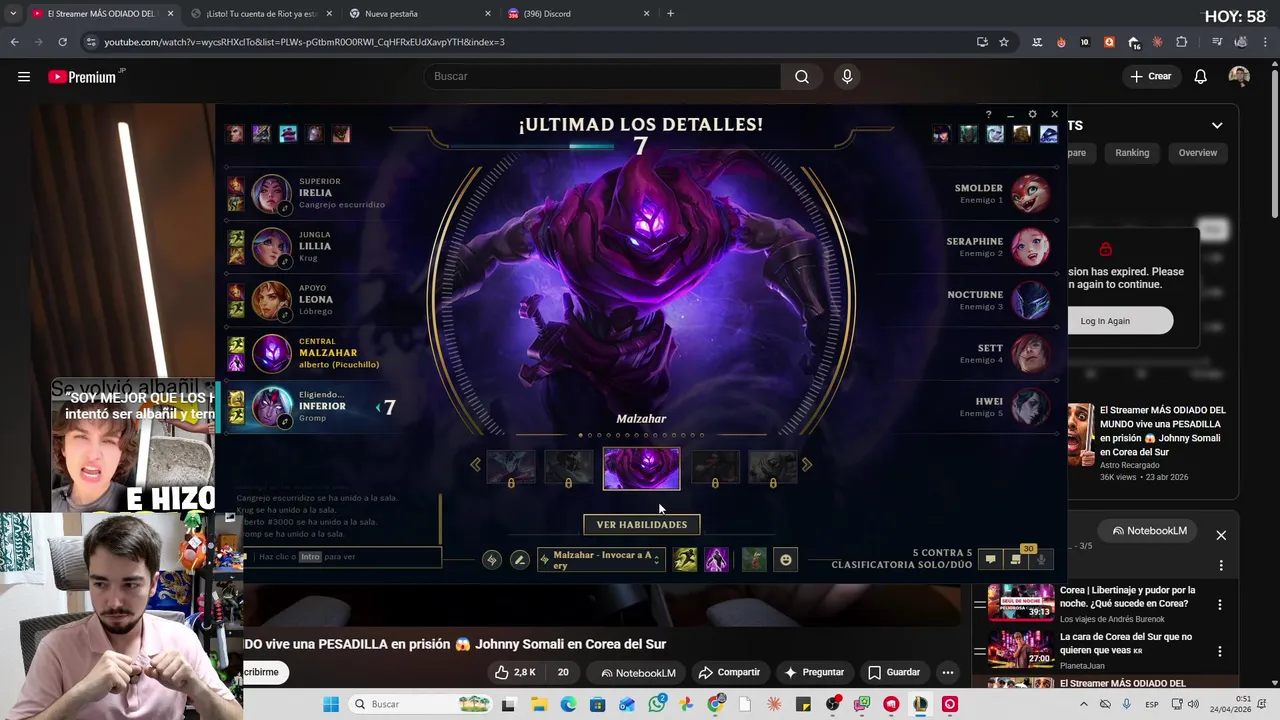
Task: Click the Windows taskbar Buscar search box
Action: coord(420,704)
